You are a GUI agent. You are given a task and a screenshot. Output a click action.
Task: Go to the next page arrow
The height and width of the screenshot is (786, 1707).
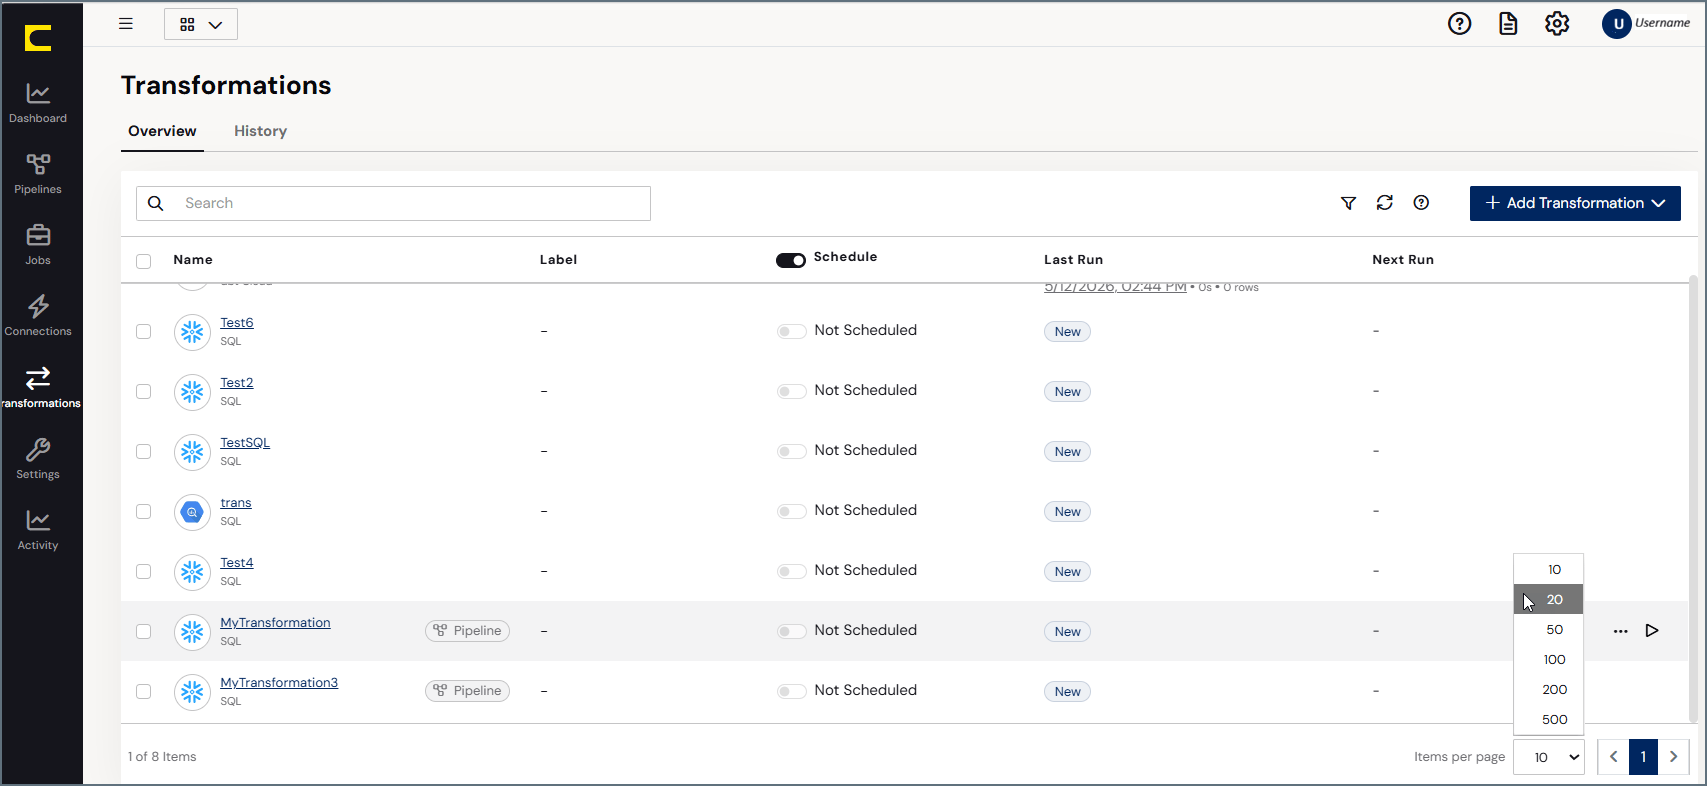(1674, 757)
